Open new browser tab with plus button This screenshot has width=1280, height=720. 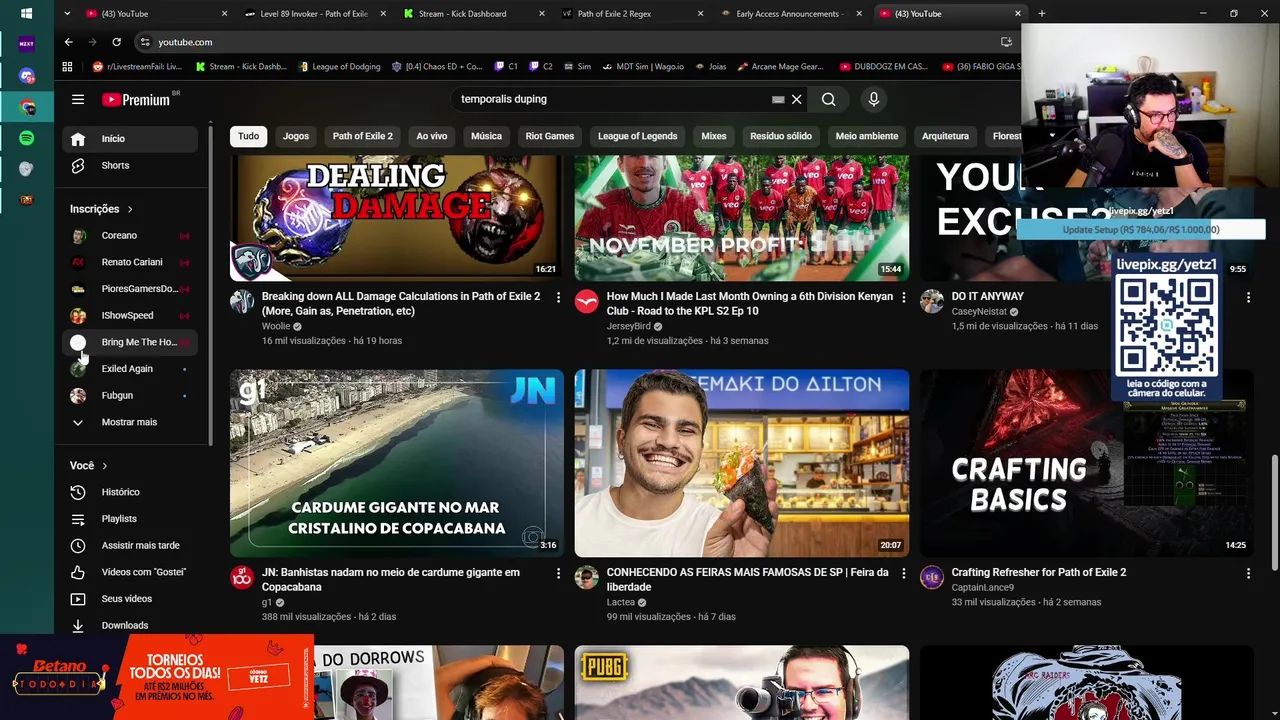(1041, 14)
